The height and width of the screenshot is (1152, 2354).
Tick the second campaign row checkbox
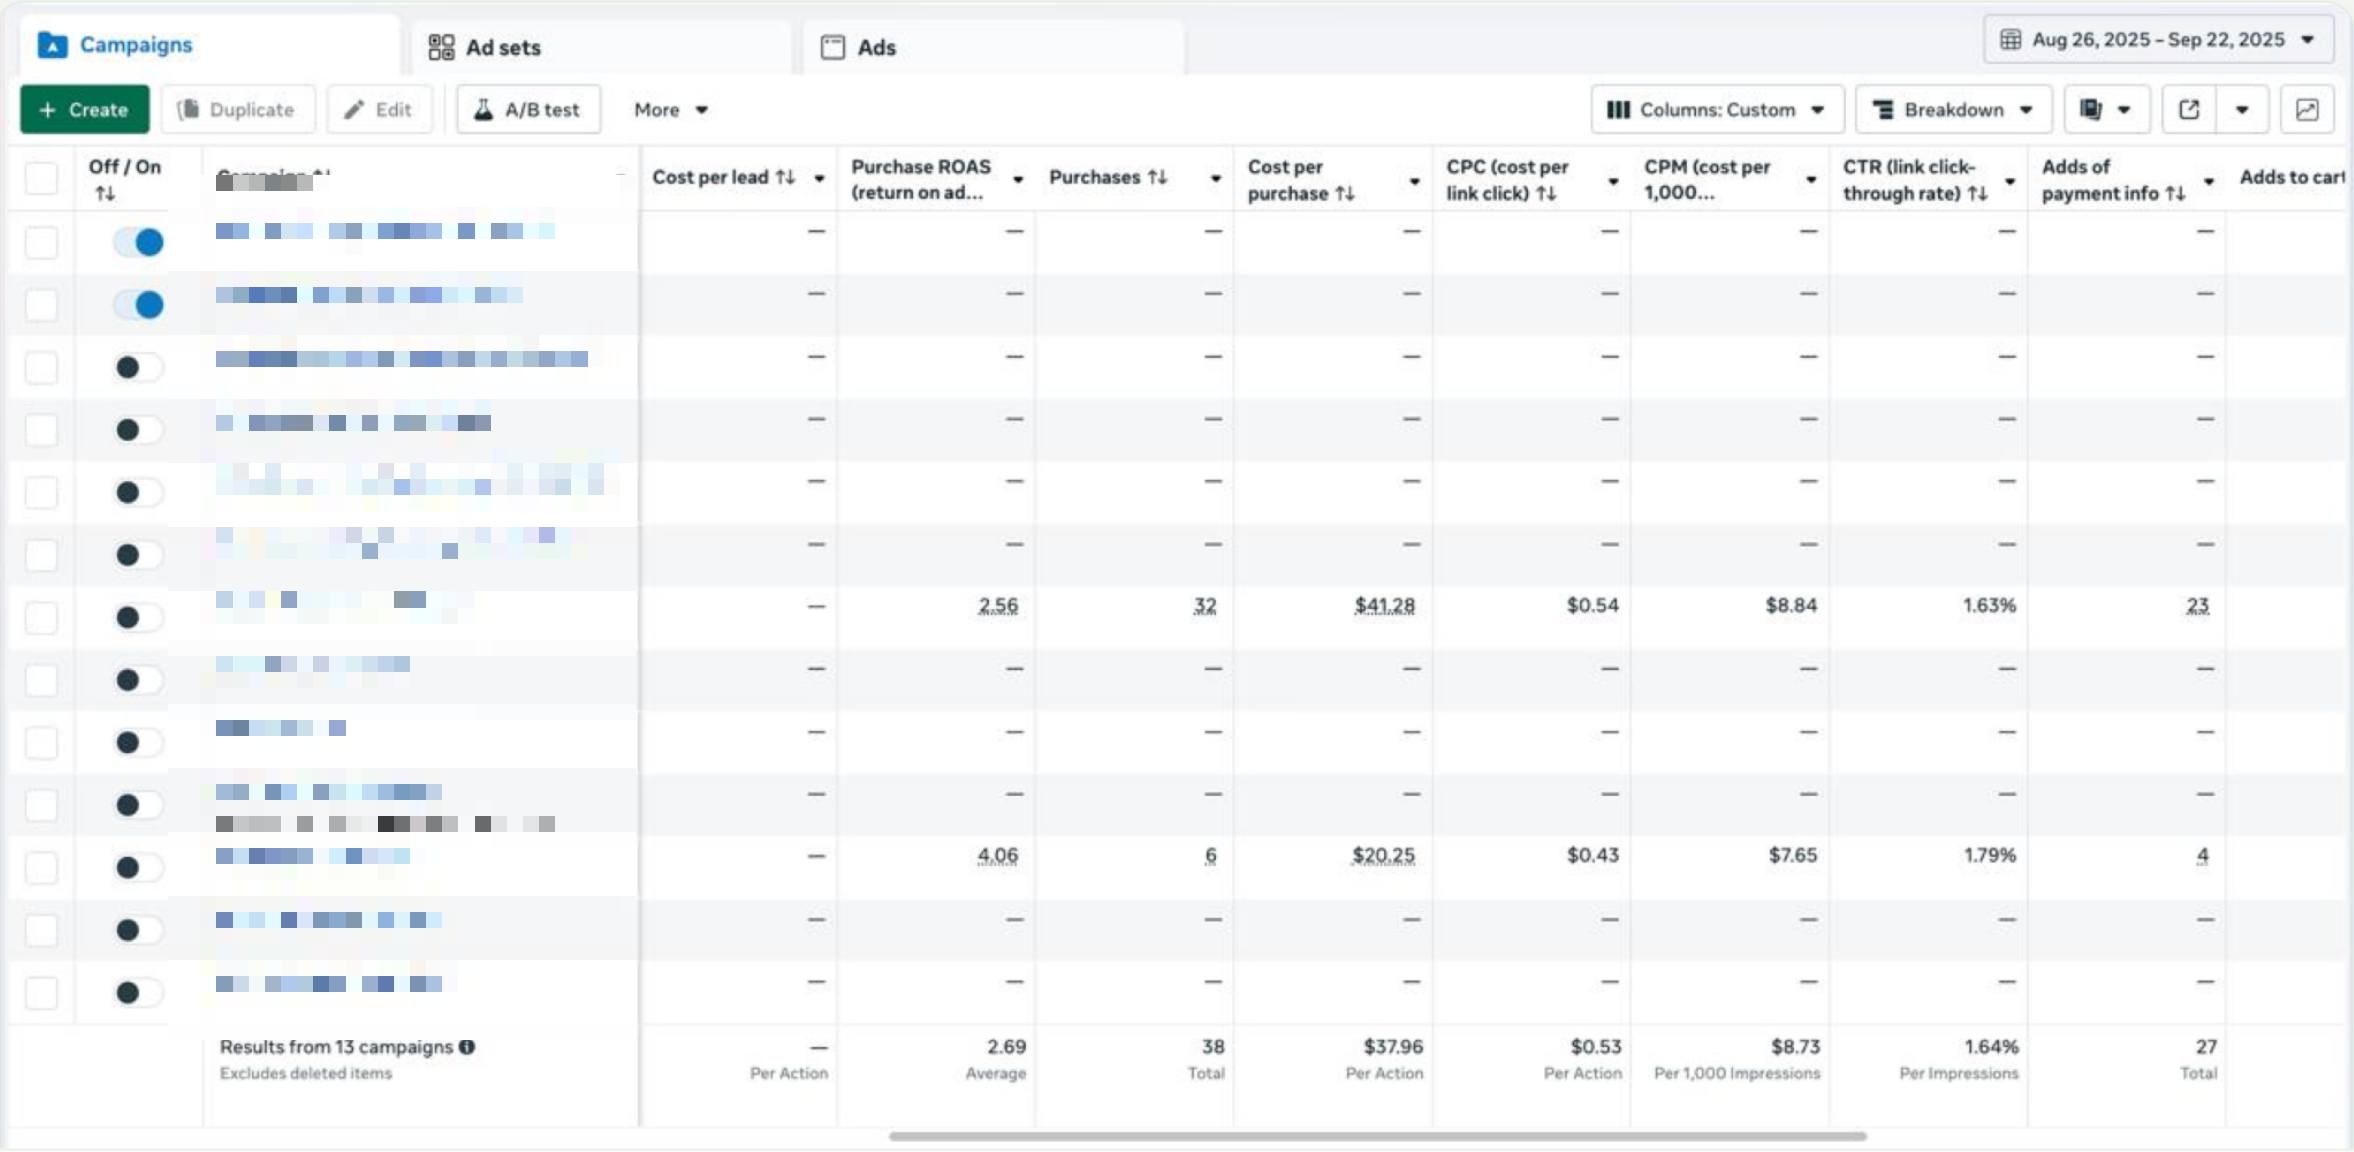point(41,305)
